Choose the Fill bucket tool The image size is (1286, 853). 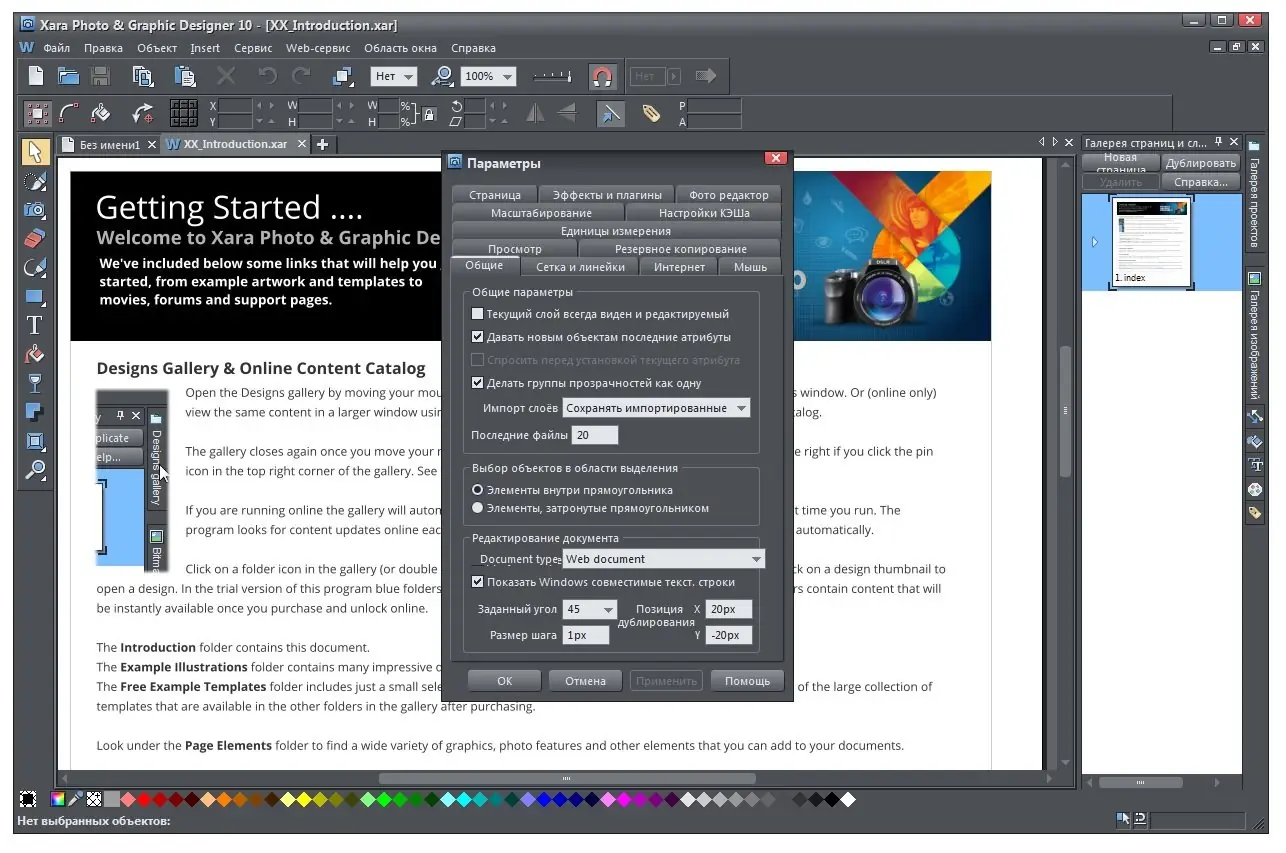[x=35, y=354]
